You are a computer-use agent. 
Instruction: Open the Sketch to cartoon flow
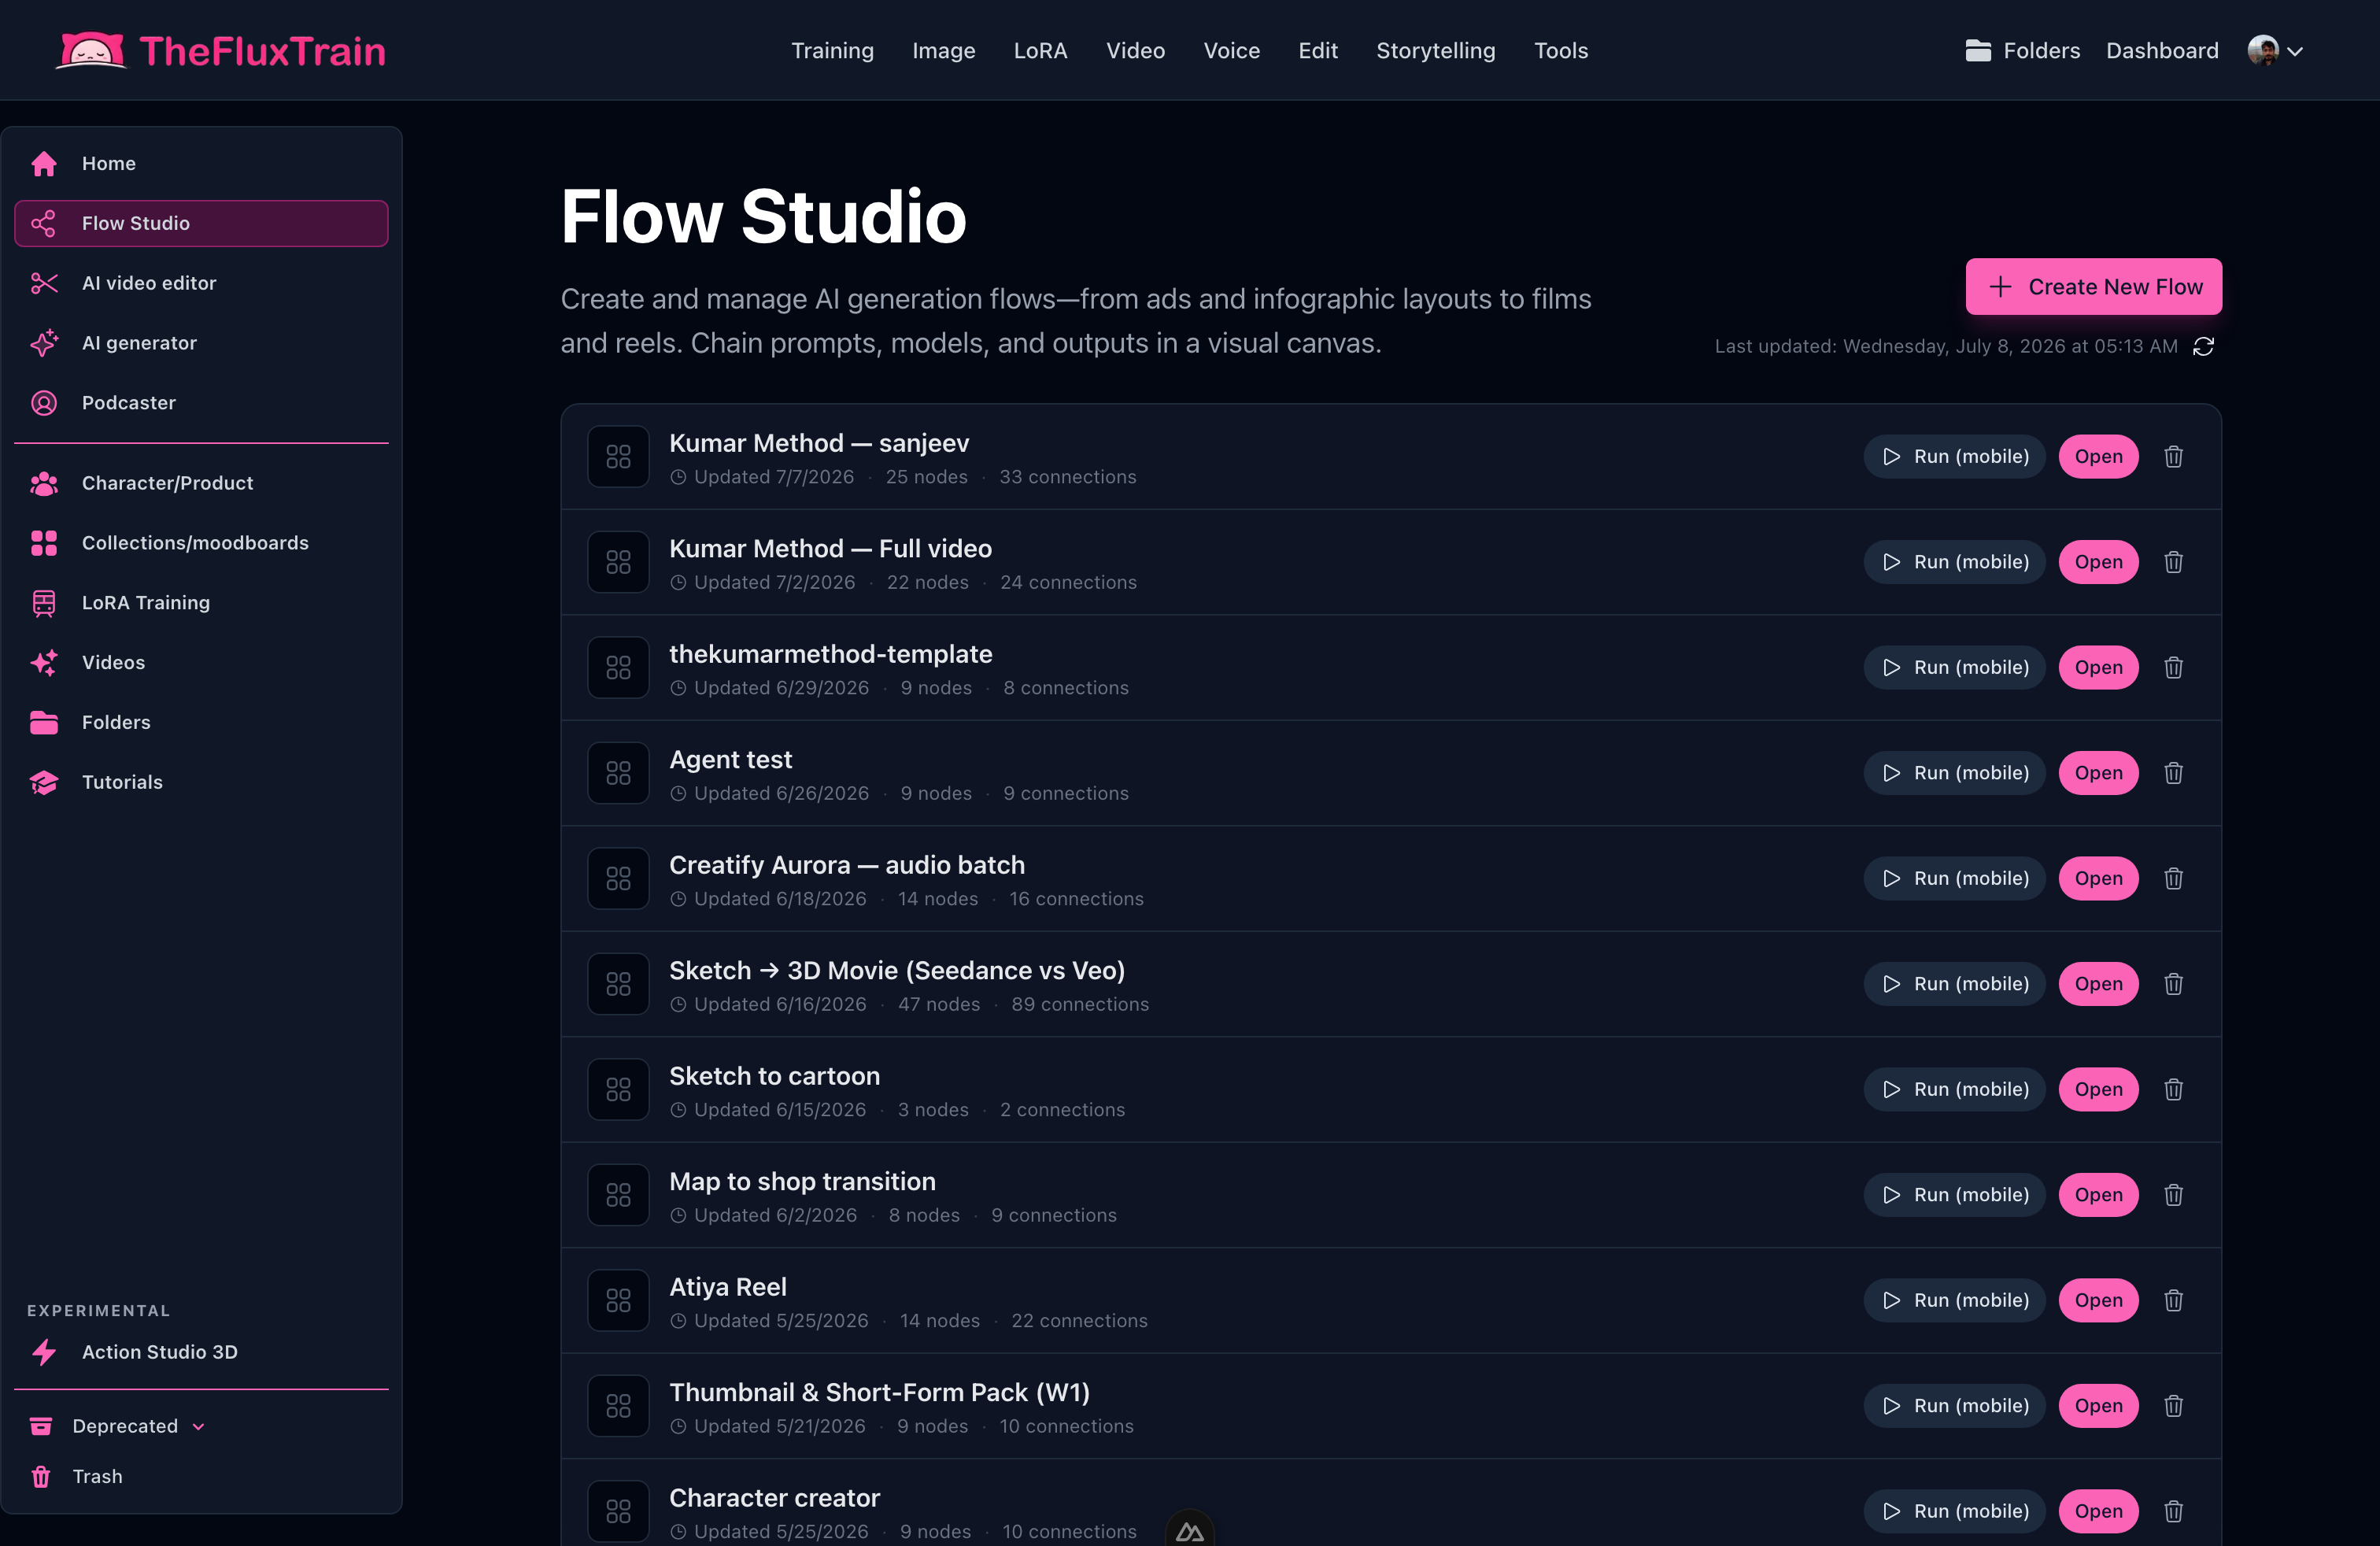[2098, 1090]
